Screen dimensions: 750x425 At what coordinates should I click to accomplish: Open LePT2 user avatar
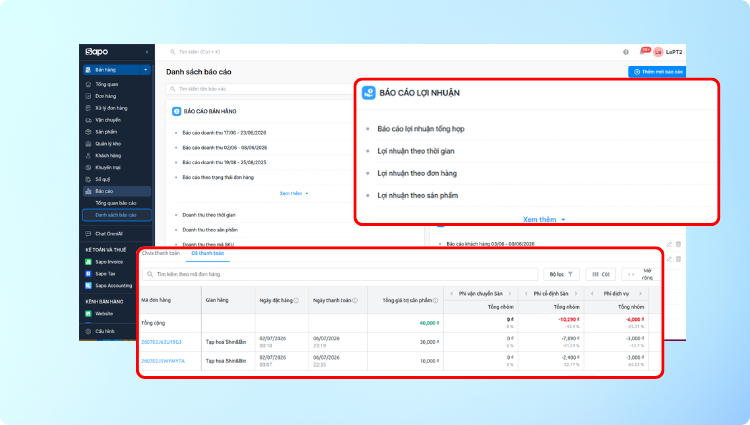(x=658, y=52)
